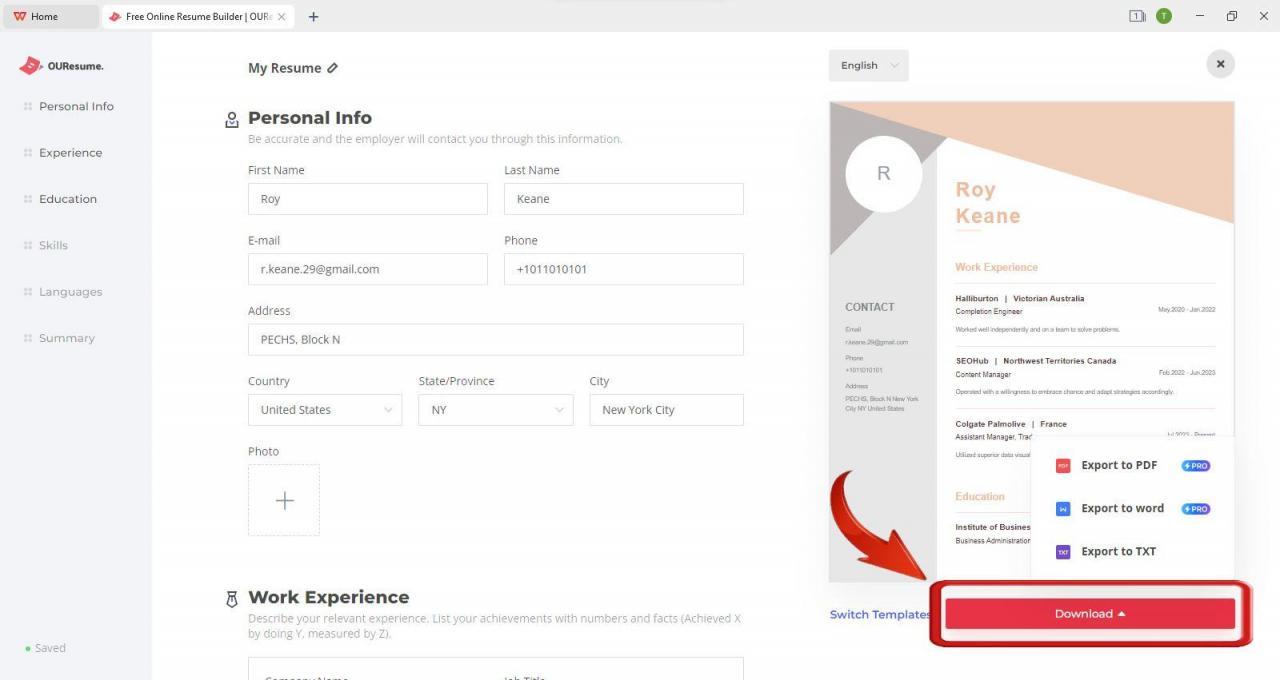Expand the State/Province dropdown showing NY
Viewport: 1280px width, 680px height.
tap(496, 410)
